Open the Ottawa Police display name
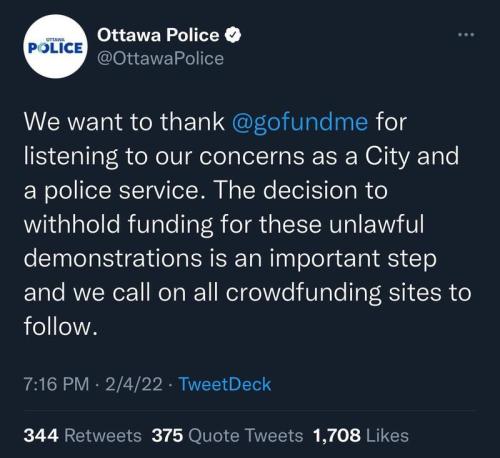This screenshot has width=500, height=458. (x=158, y=35)
